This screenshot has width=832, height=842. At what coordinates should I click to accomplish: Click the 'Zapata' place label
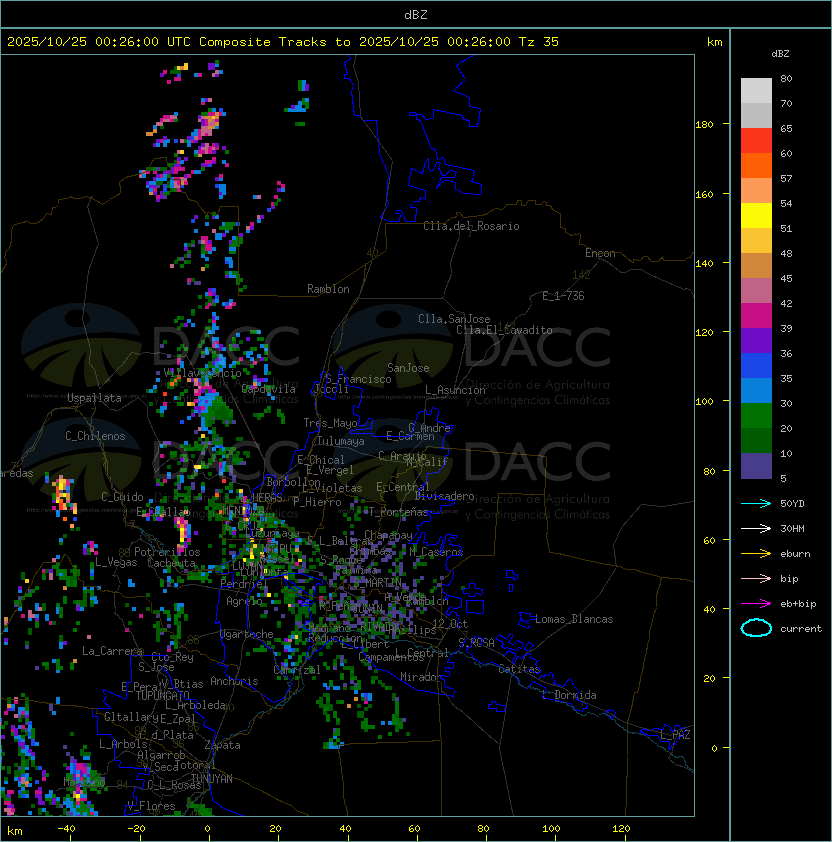[222, 745]
